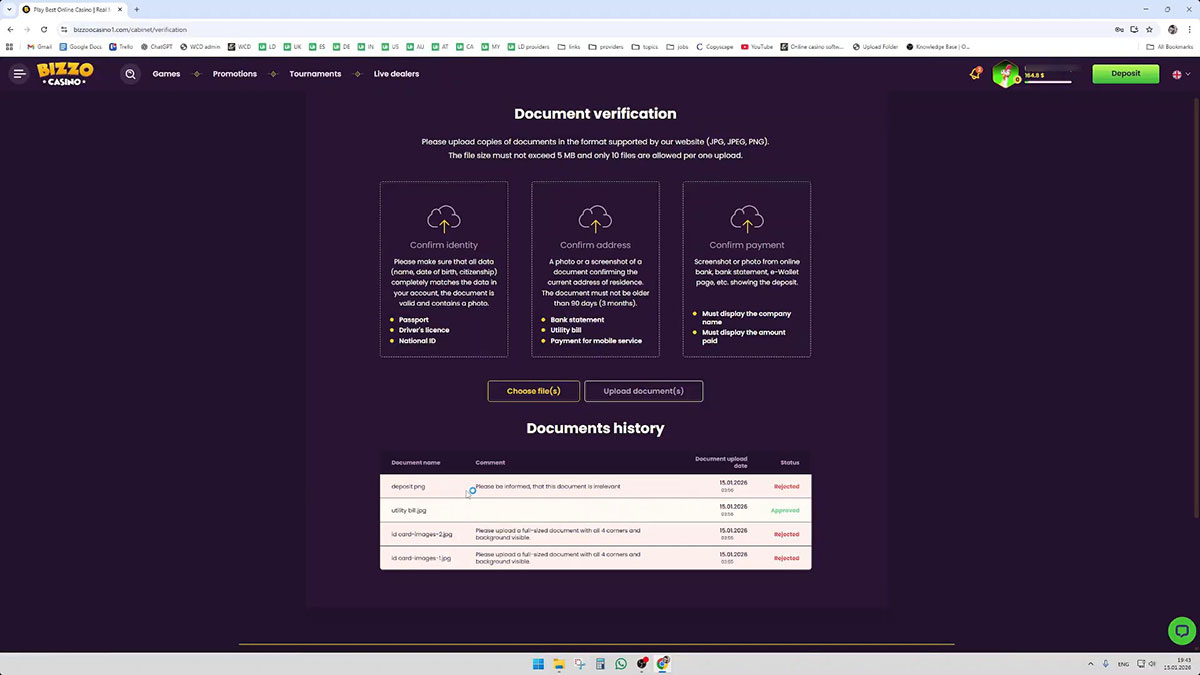Open the notifications bell

975,74
